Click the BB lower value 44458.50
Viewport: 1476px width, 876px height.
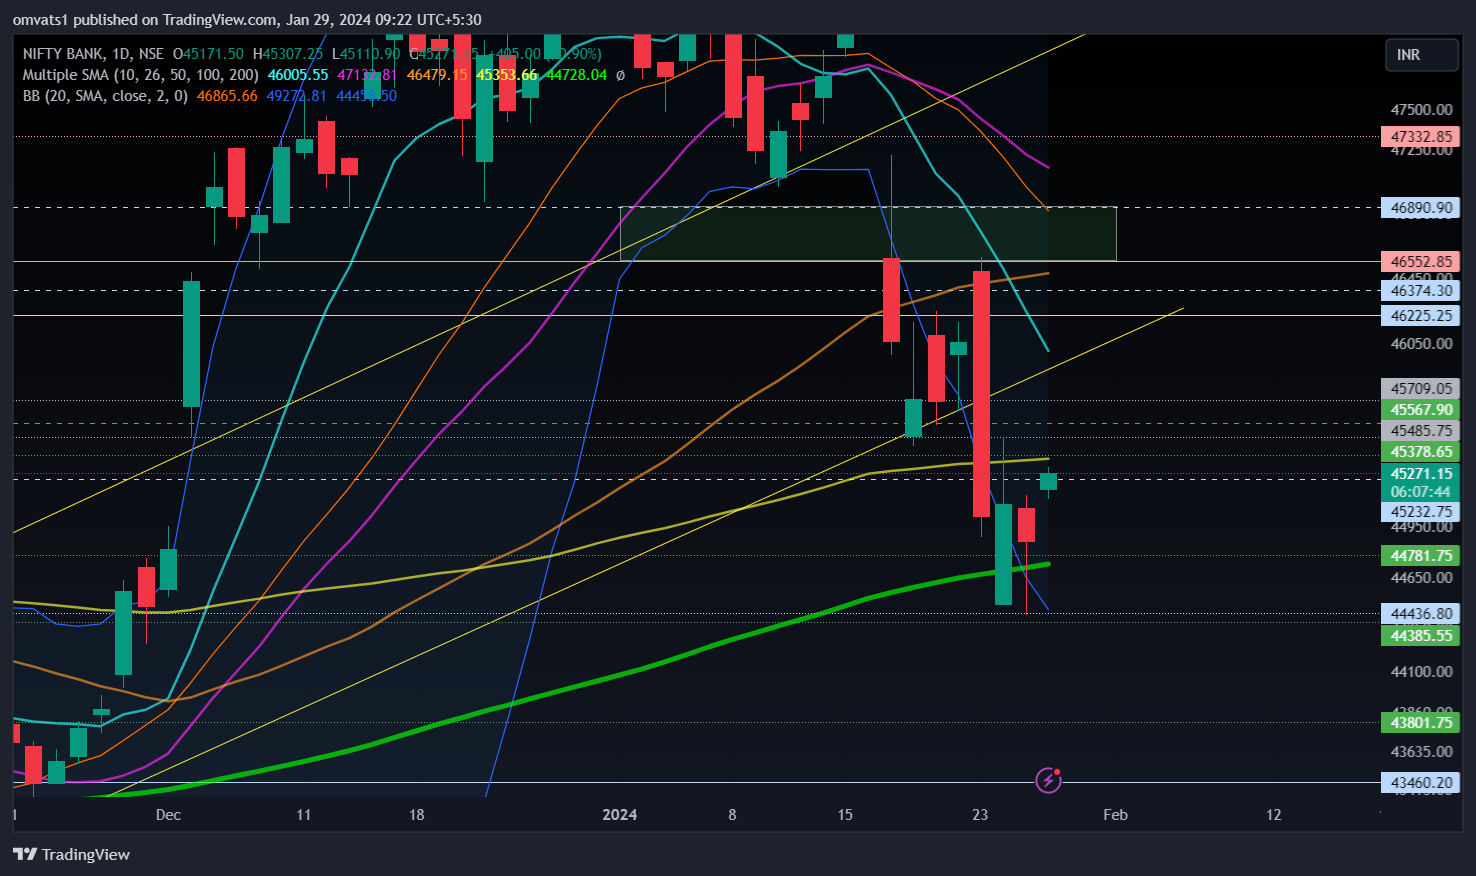[x=366, y=96]
